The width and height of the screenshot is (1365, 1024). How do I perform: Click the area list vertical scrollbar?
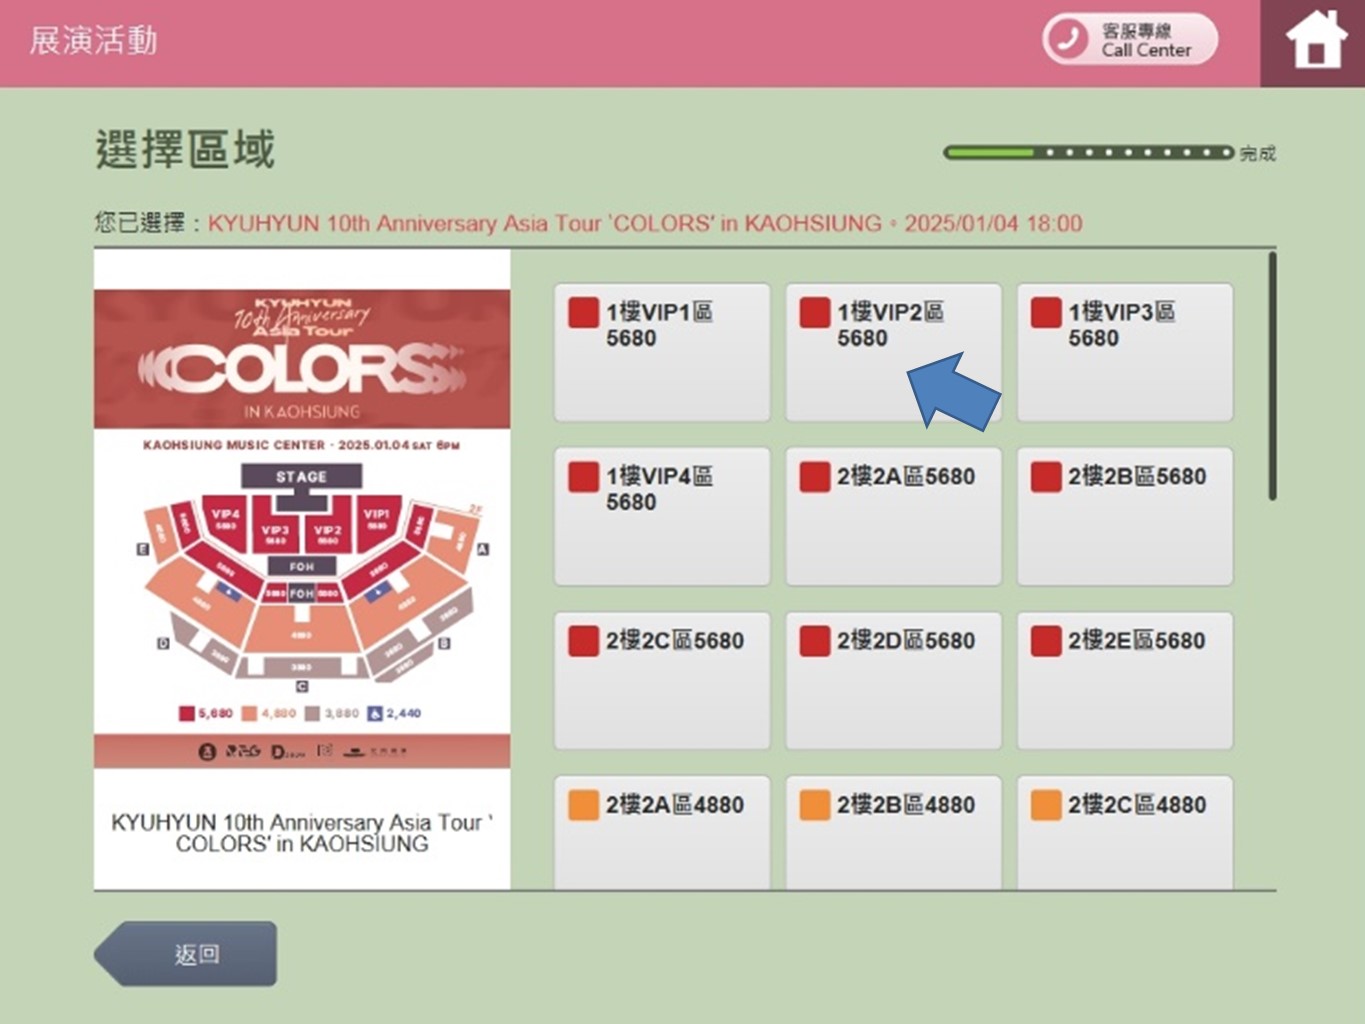click(1272, 376)
